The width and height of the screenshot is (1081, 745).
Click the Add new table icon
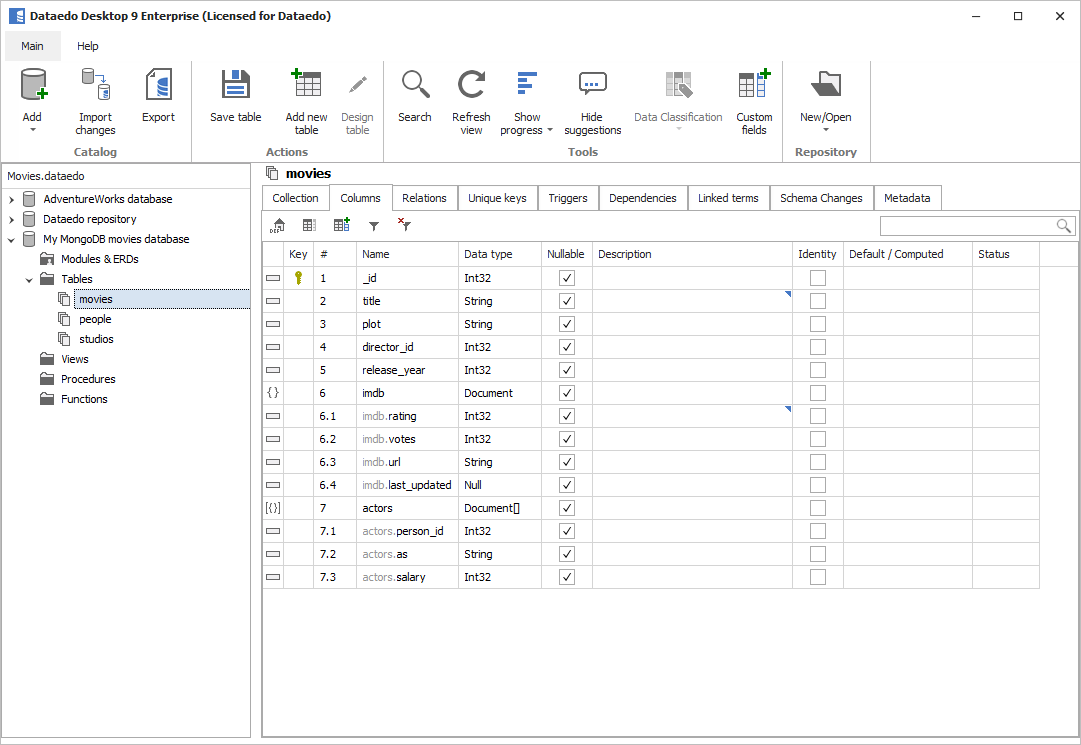306,86
